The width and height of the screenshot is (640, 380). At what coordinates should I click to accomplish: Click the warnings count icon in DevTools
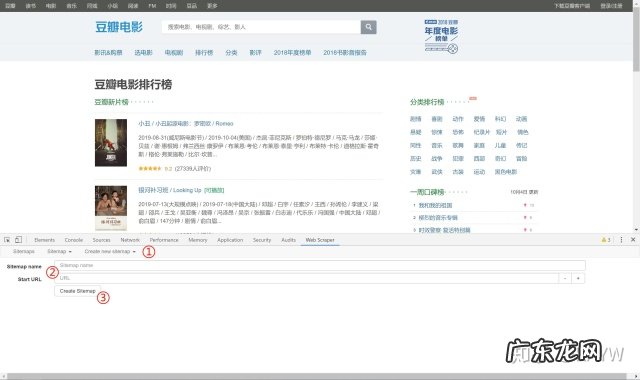click(606, 240)
